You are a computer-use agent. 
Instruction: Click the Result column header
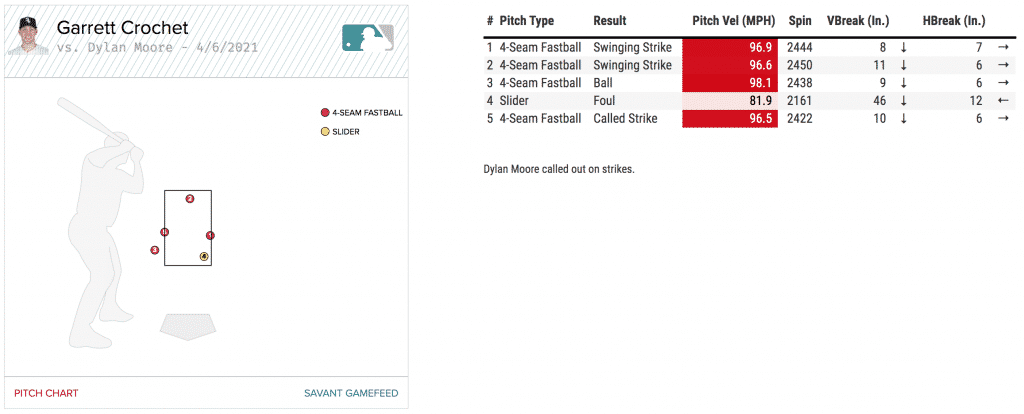click(x=610, y=21)
